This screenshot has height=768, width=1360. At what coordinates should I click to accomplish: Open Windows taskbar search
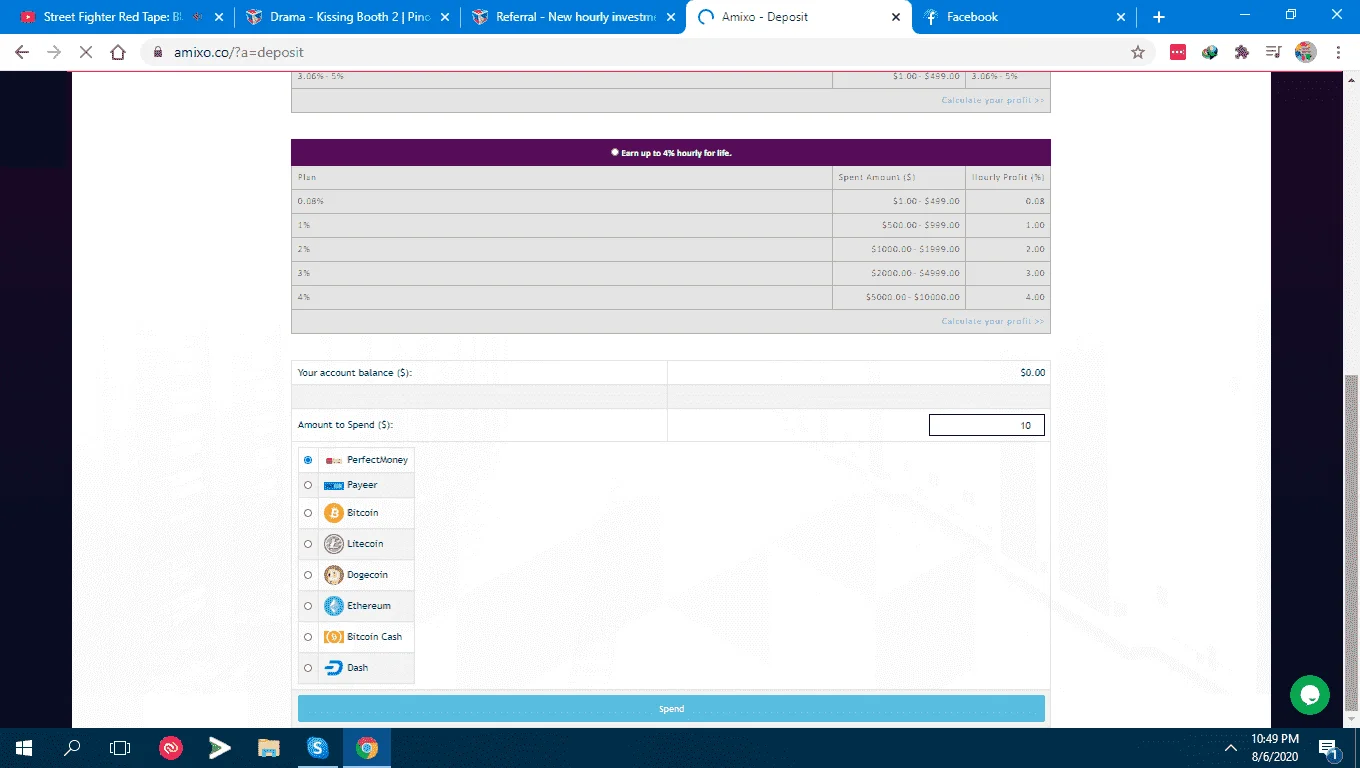(71, 747)
